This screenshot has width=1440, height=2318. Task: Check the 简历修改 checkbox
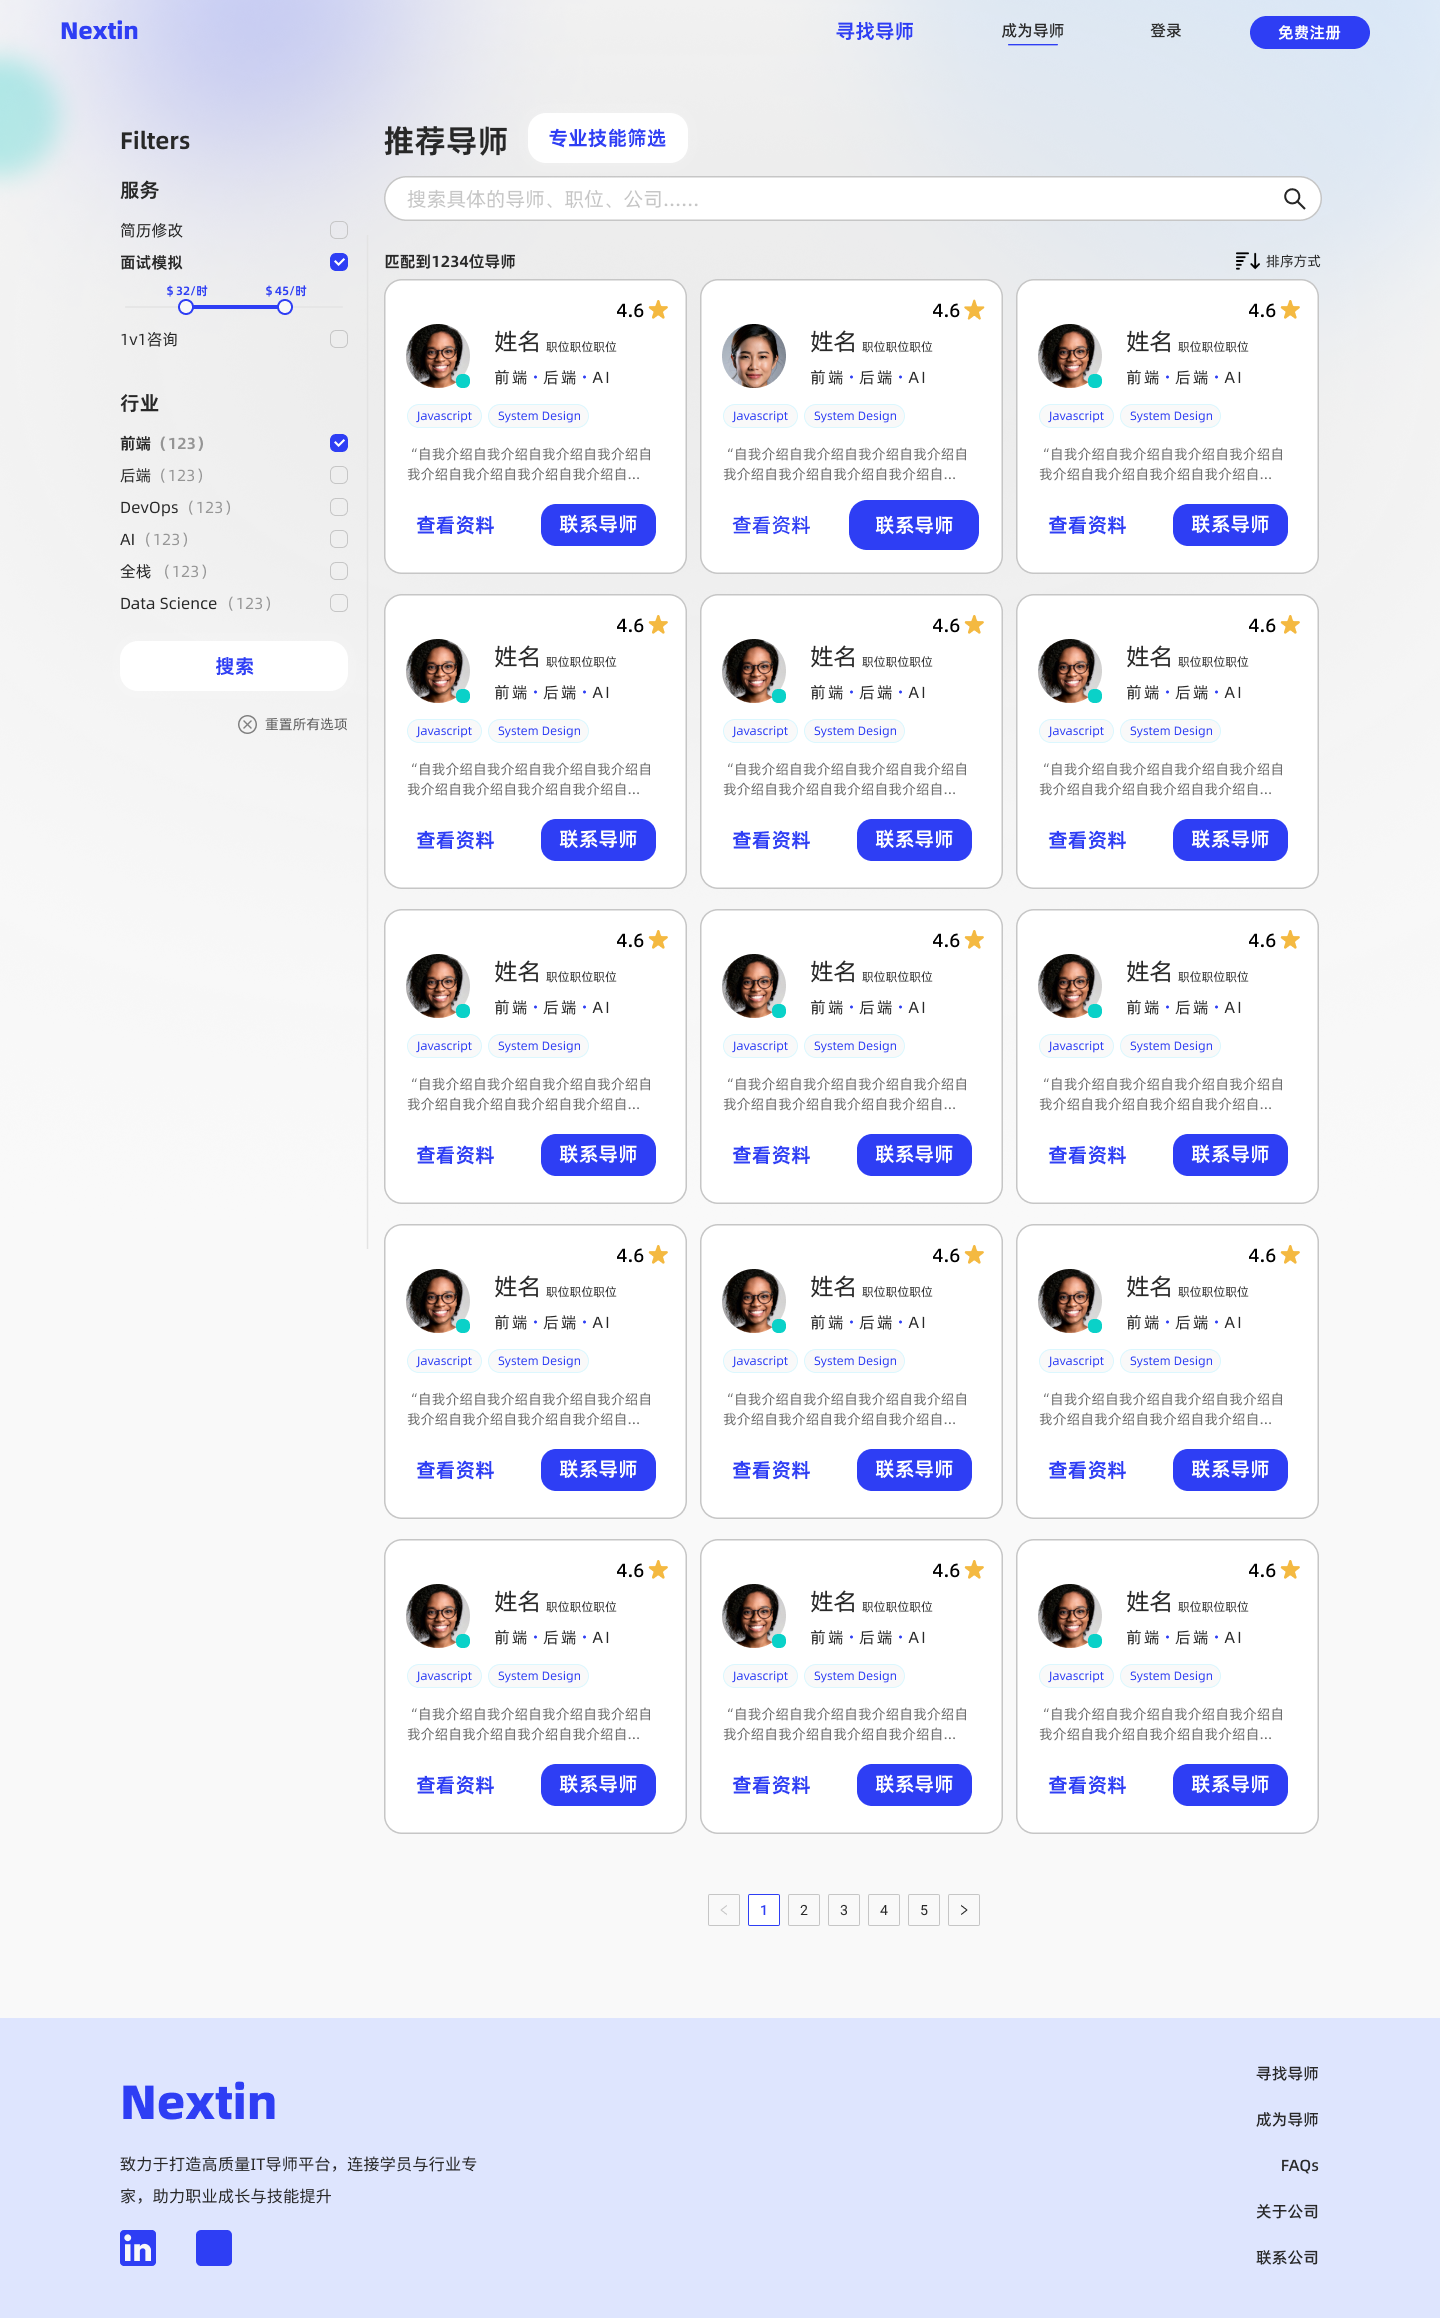(339, 230)
